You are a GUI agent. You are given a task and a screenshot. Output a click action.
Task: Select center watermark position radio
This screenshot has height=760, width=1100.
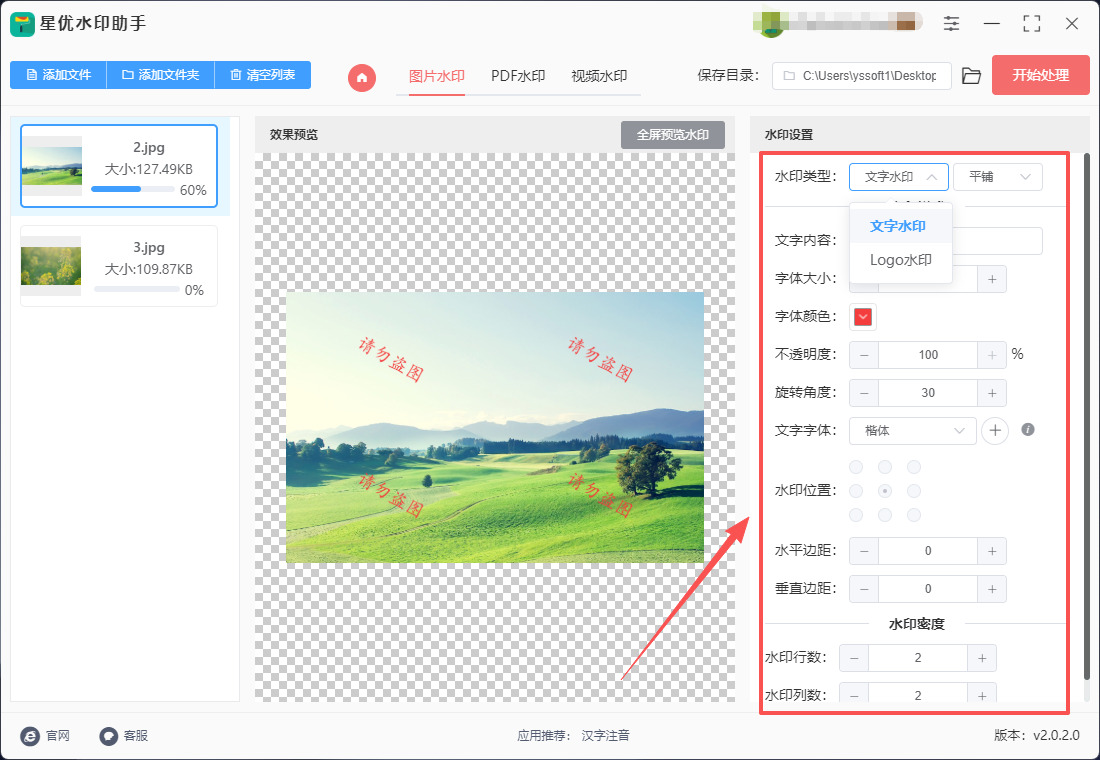pos(885,491)
